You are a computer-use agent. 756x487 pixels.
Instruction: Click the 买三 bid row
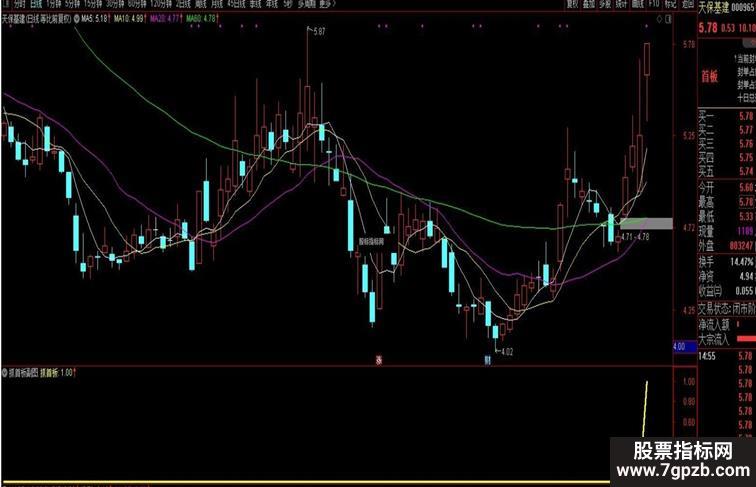pyautogui.click(x=727, y=144)
